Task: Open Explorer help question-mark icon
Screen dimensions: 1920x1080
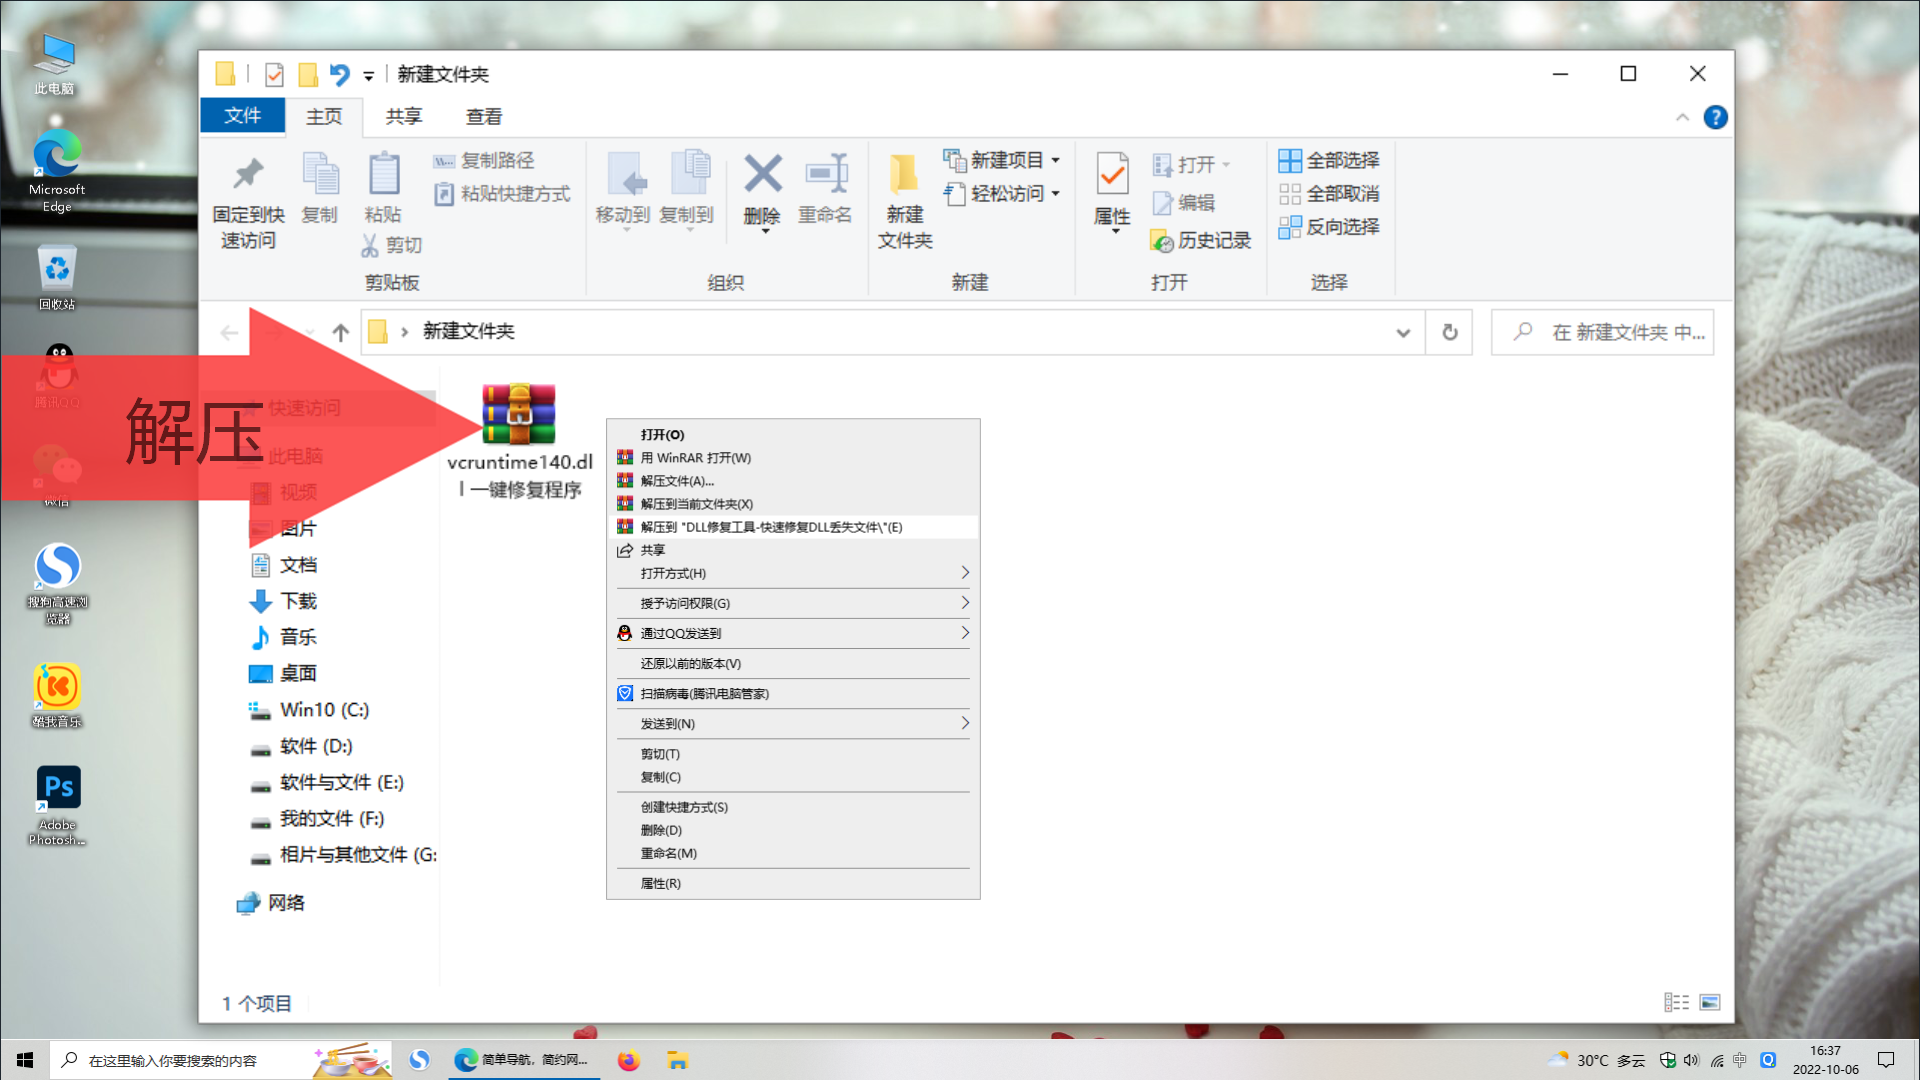Action: click(1715, 118)
